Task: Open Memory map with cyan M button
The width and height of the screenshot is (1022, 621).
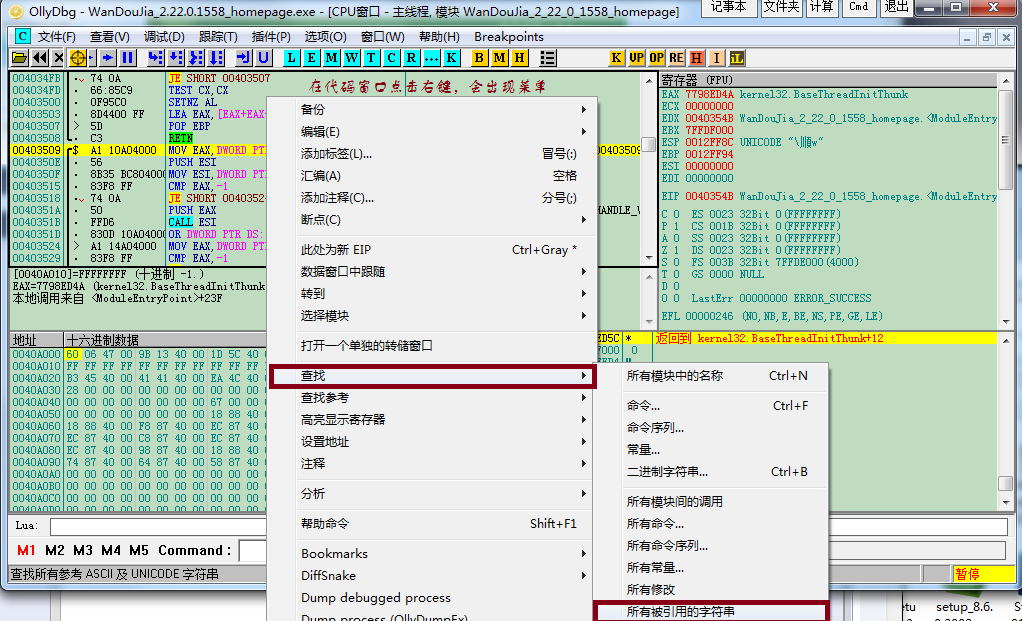Action: coord(332,58)
